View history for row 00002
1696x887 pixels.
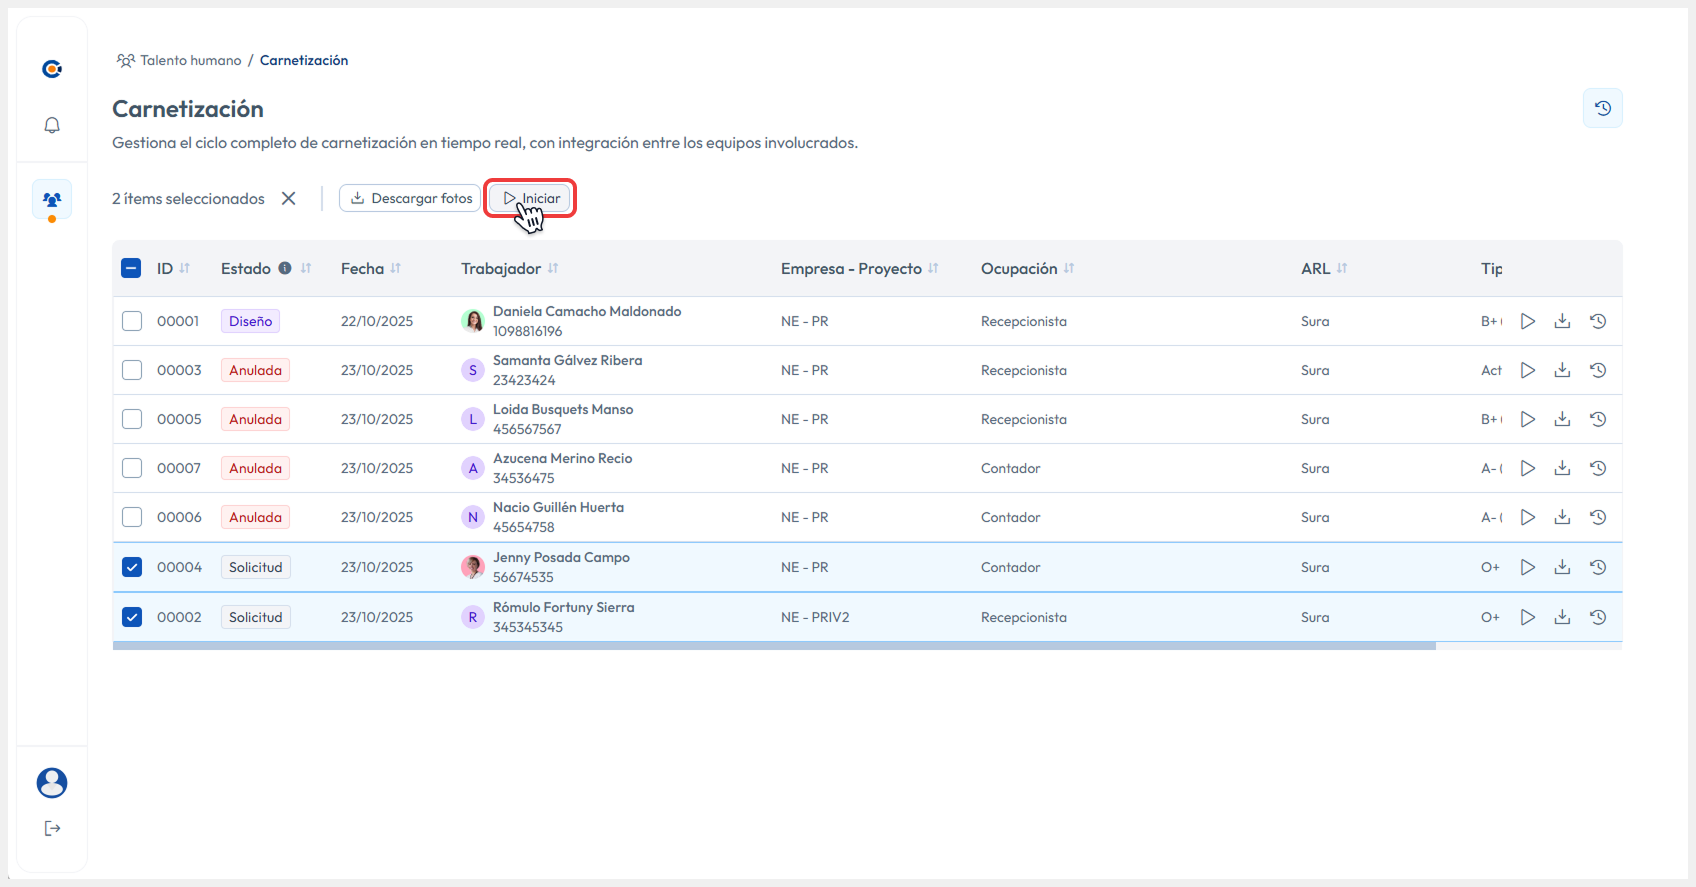pyautogui.click(x=1598, y=617)
